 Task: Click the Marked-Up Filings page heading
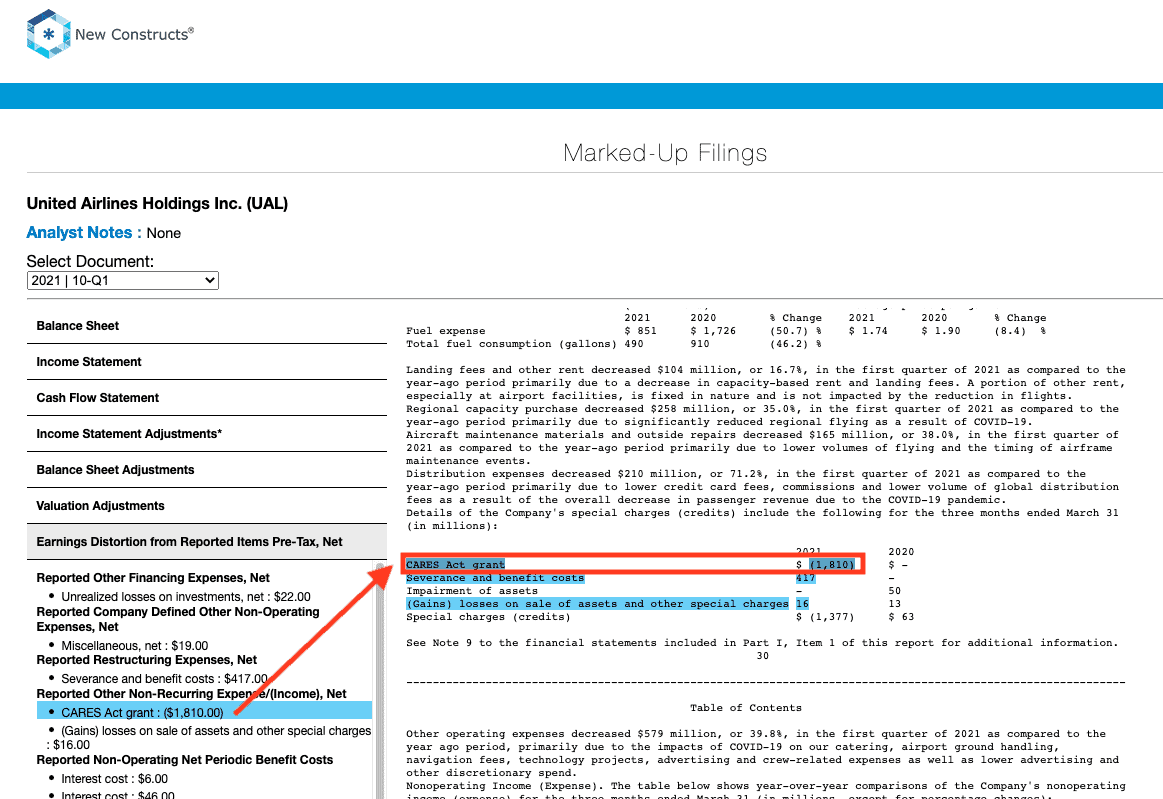click(665, 153)
